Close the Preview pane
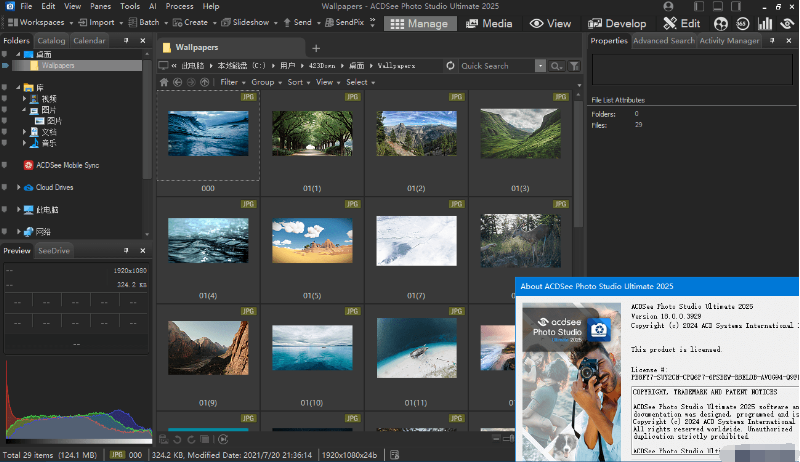800x462 pixels. [x=143, y=250]
